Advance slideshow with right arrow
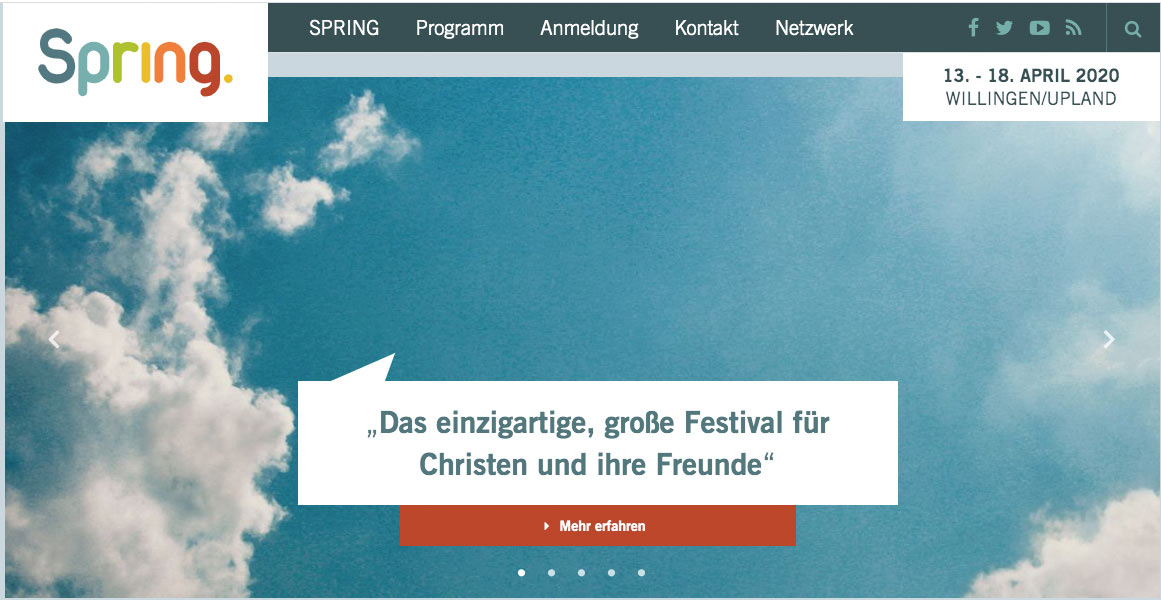This screenshot has width=1161, height=600. pyautogui.click(x=1108, y=339)
